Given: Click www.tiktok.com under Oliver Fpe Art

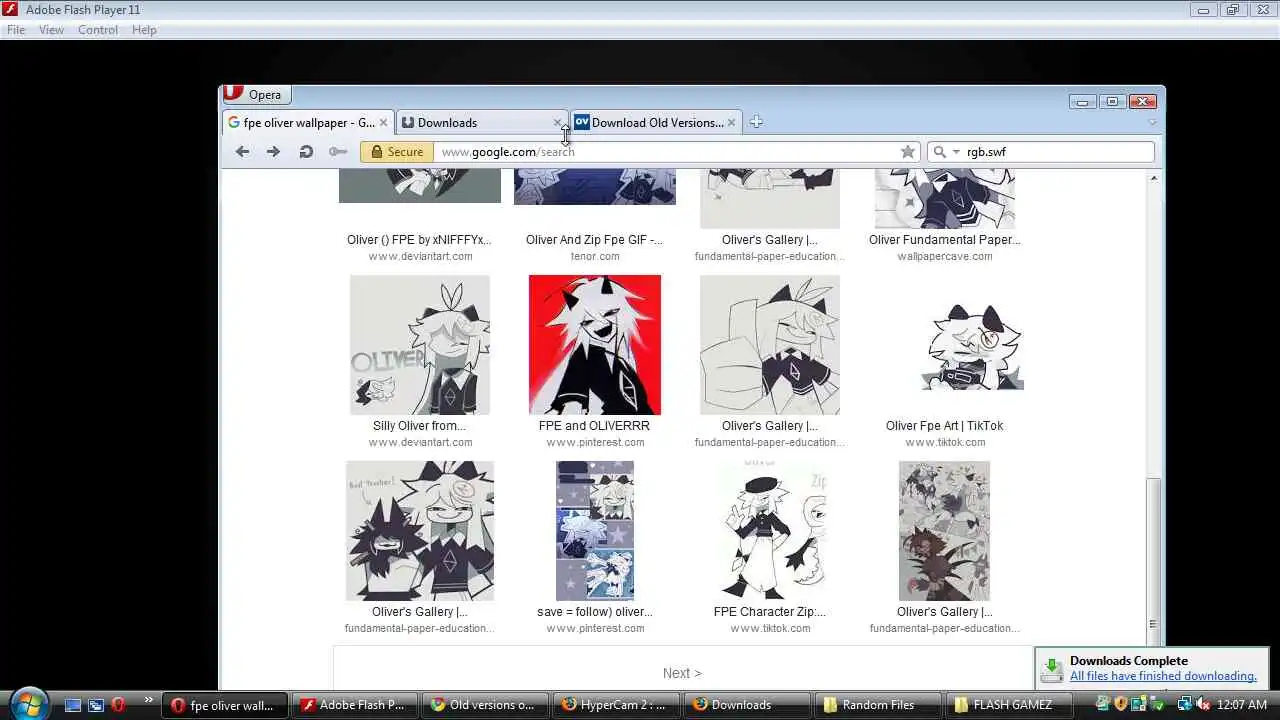Looking at the screenshot, I should [945, 443].
